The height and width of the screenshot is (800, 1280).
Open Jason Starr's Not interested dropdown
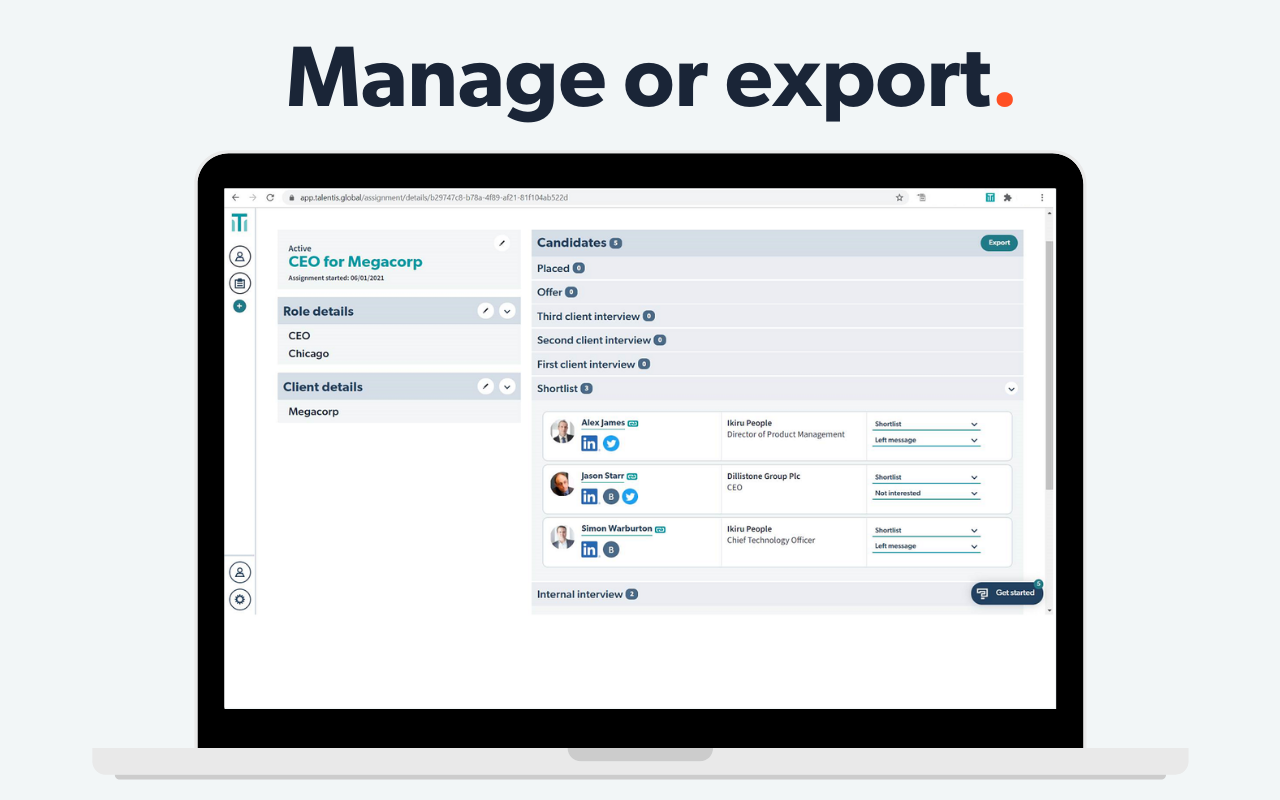pyautogui.click(x=926, y=493)
